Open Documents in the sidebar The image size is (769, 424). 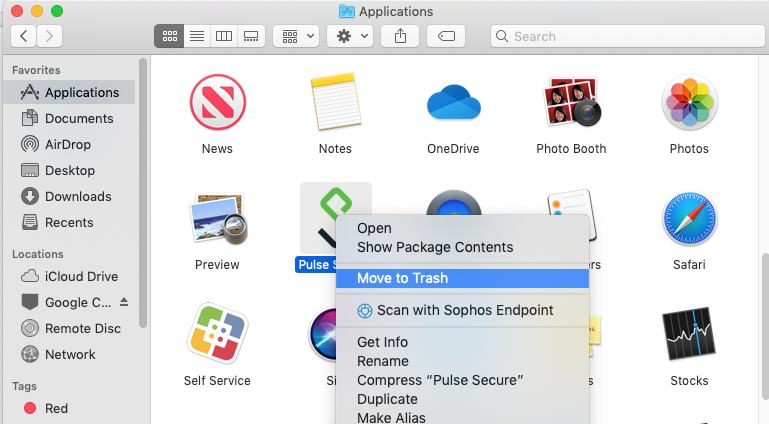(x=70, y=119)
